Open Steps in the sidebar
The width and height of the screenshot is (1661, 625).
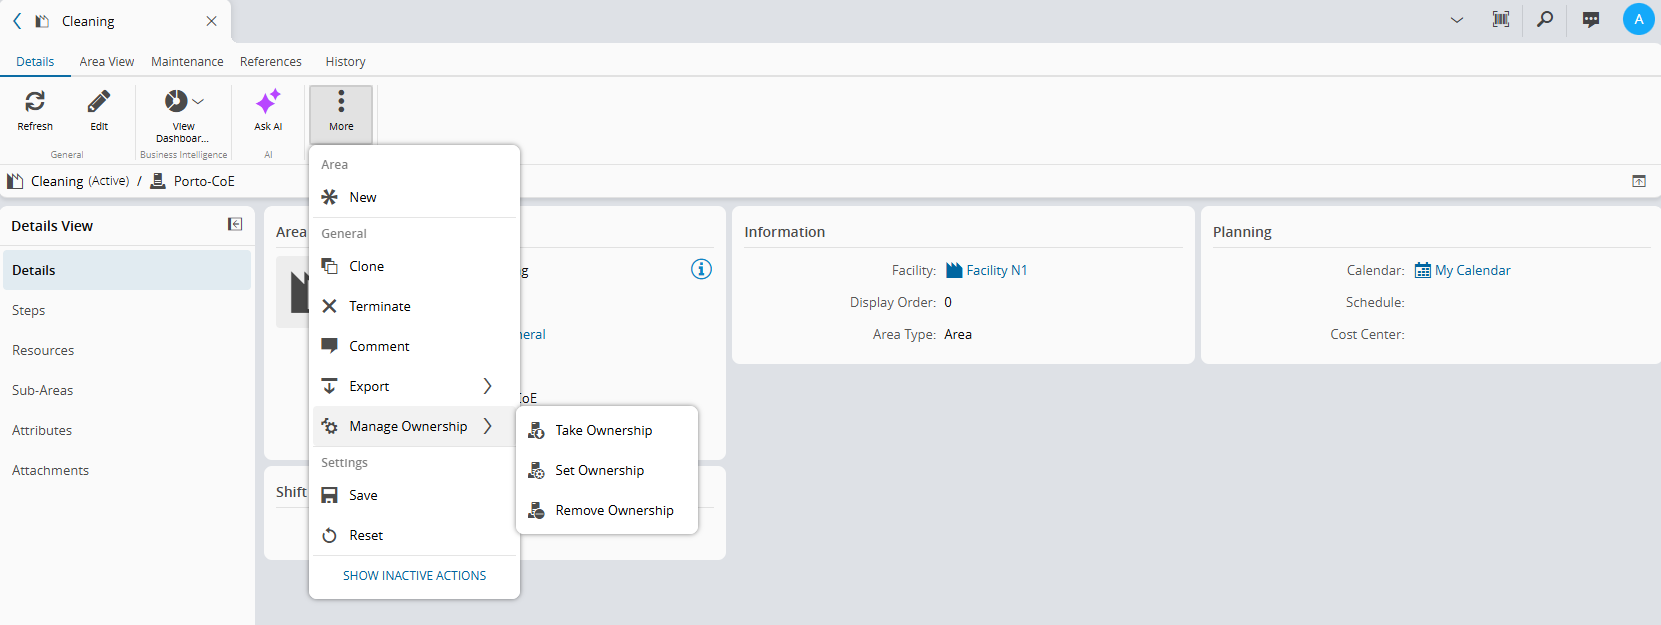tap(127, 310)
